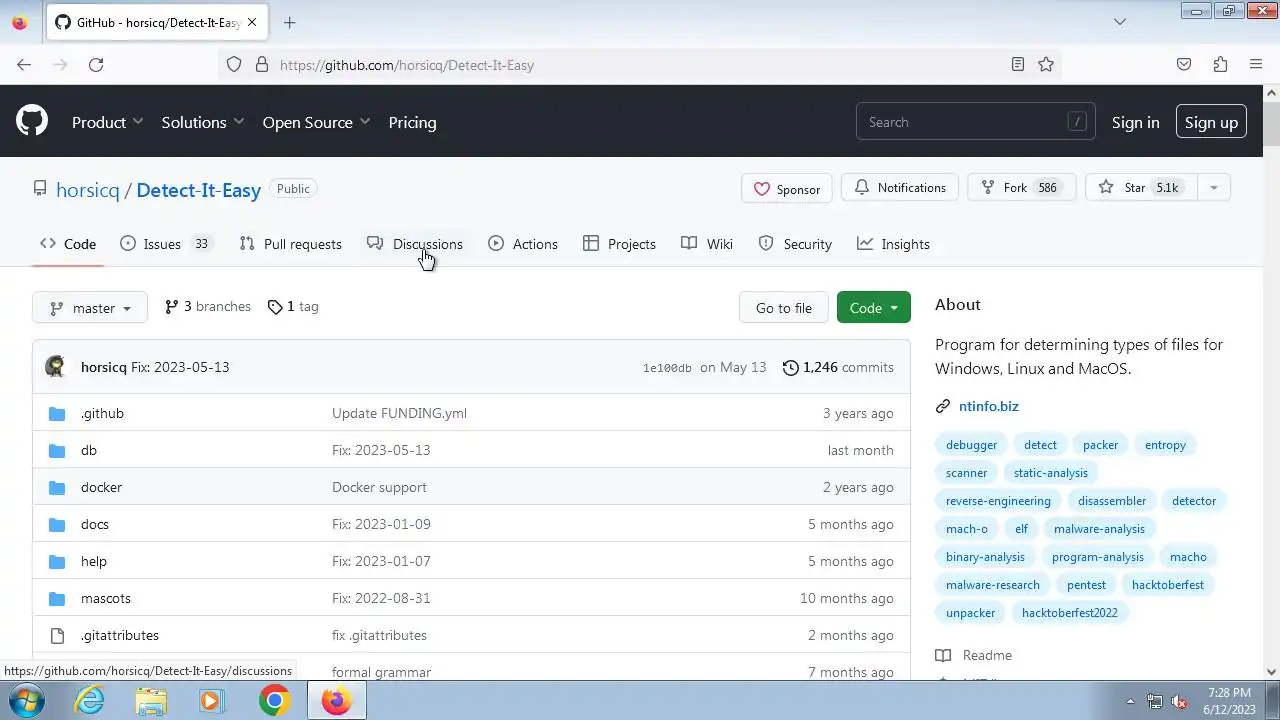The image size is (1280, 720).
Task: Click the site security padlock icon
Action: click(262, 65)
